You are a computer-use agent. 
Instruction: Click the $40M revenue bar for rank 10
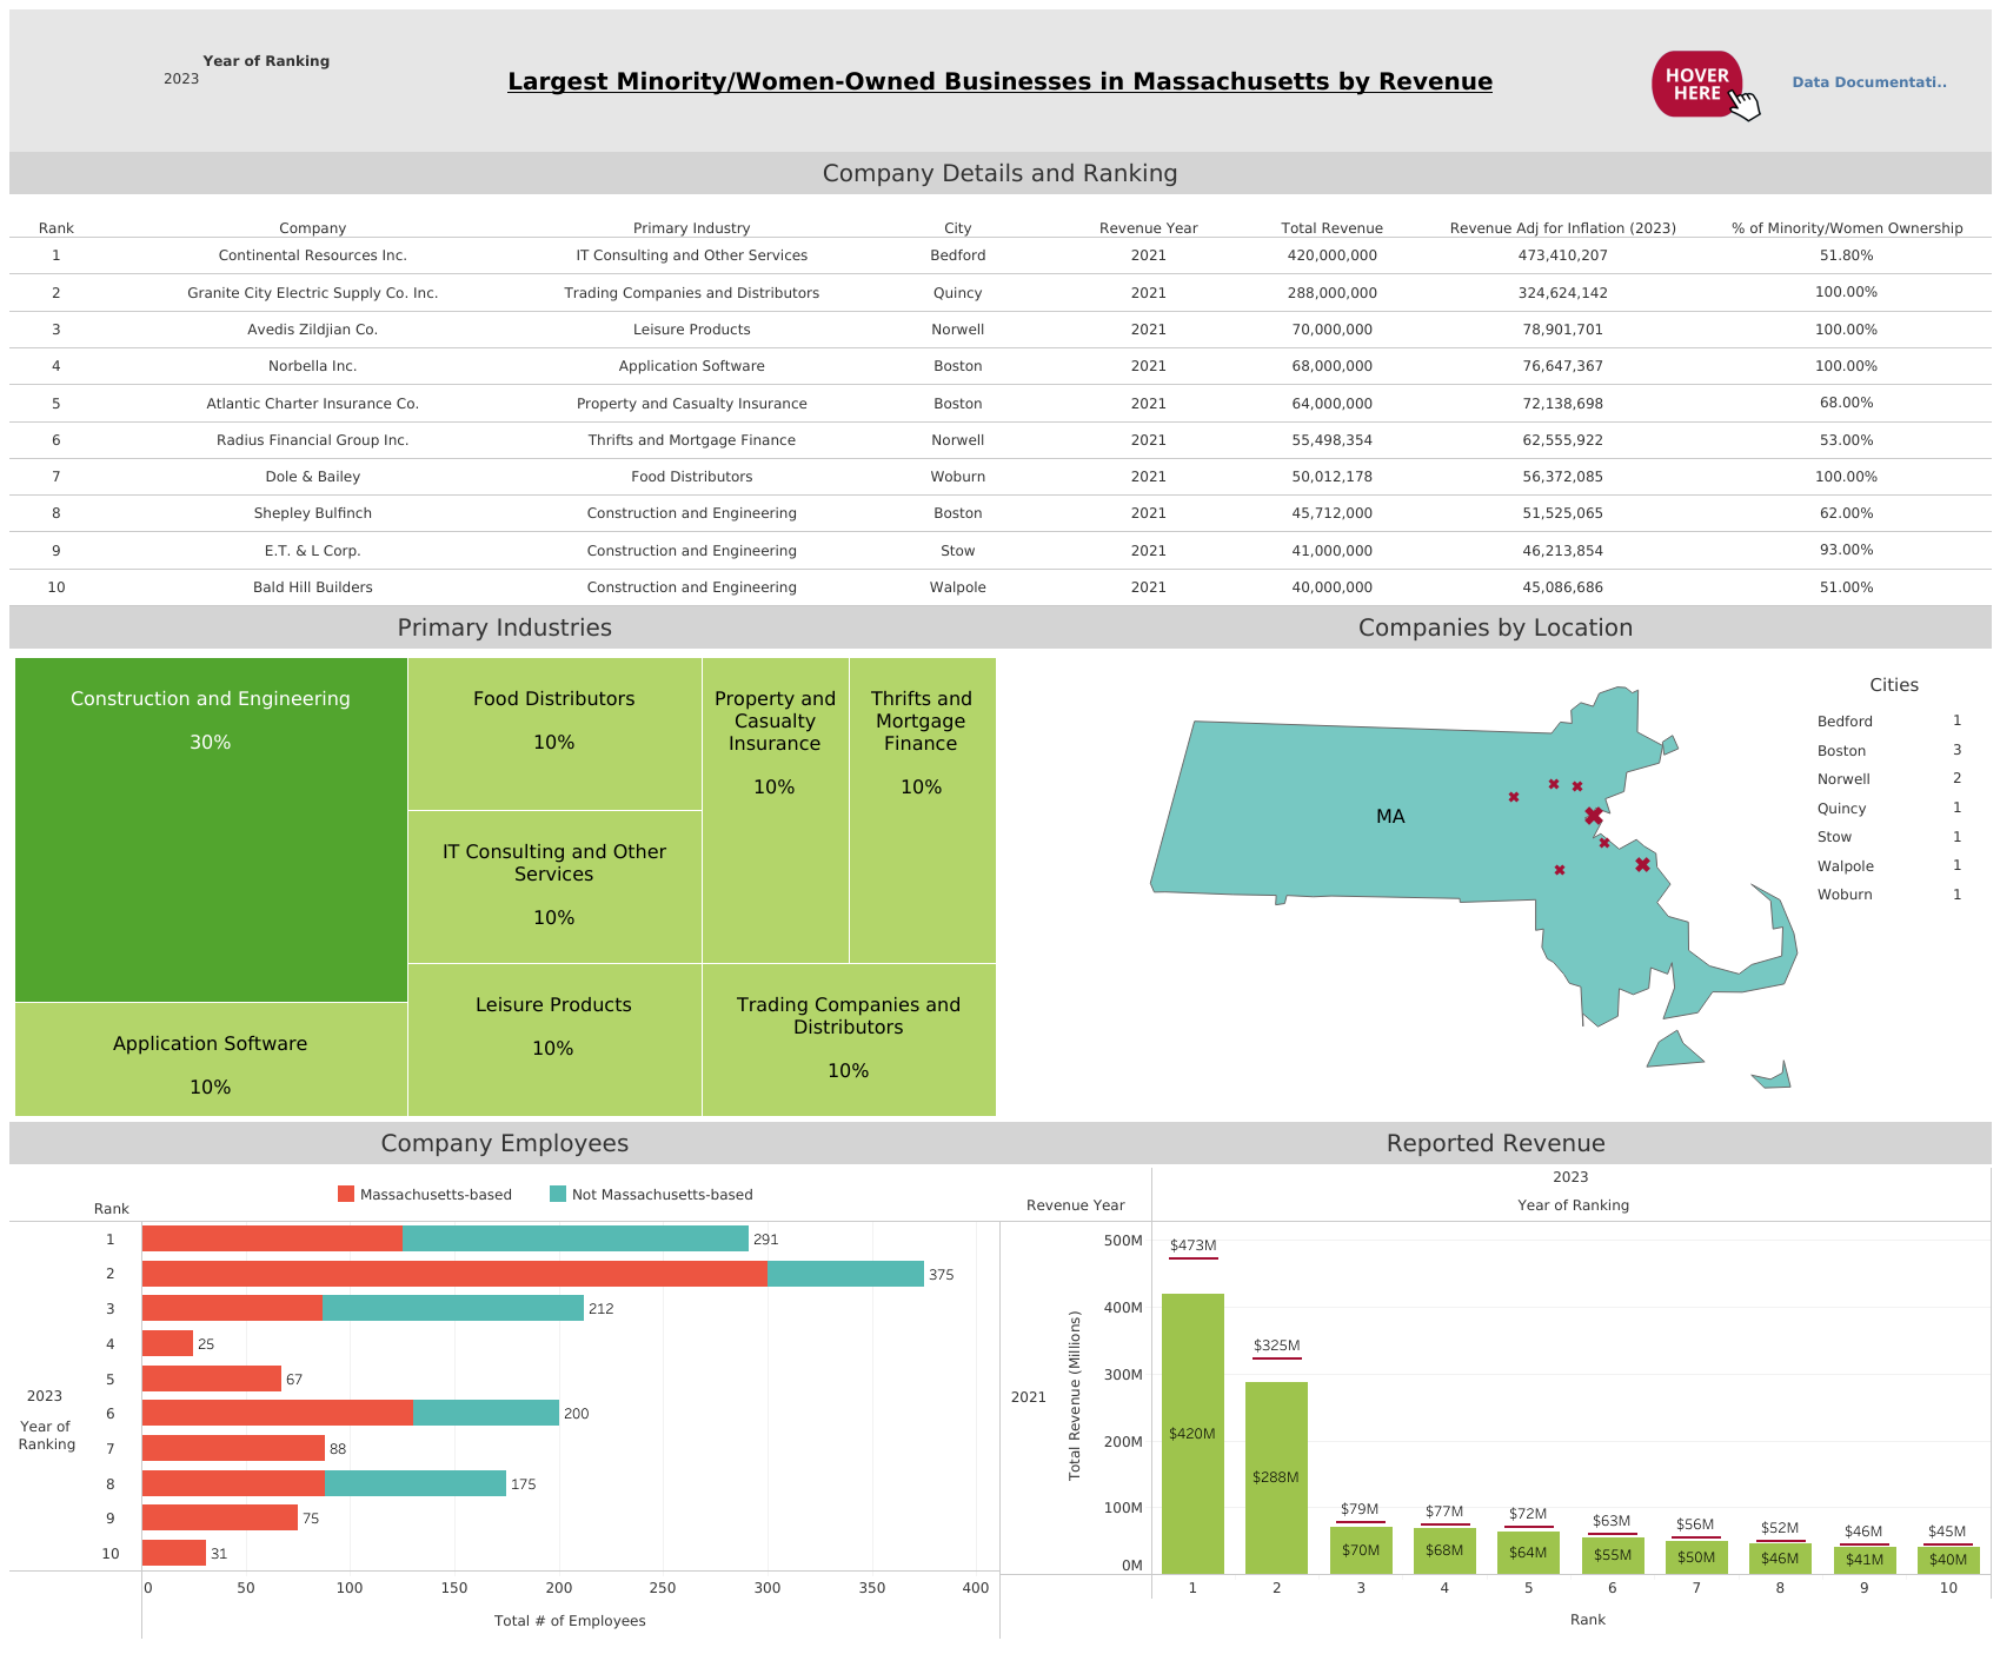pyautogui.click(x=1948, y=1559)
